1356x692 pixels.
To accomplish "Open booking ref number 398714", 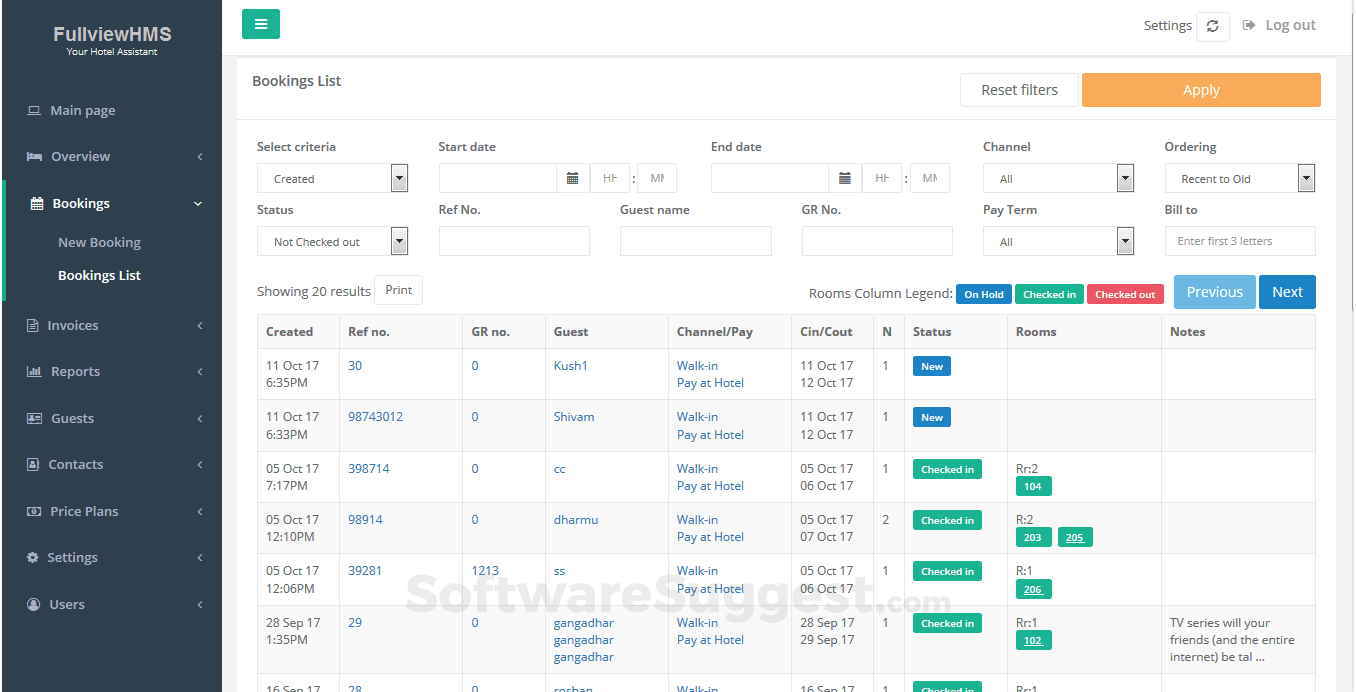I will pyautogui.click(x=369, y=468).
